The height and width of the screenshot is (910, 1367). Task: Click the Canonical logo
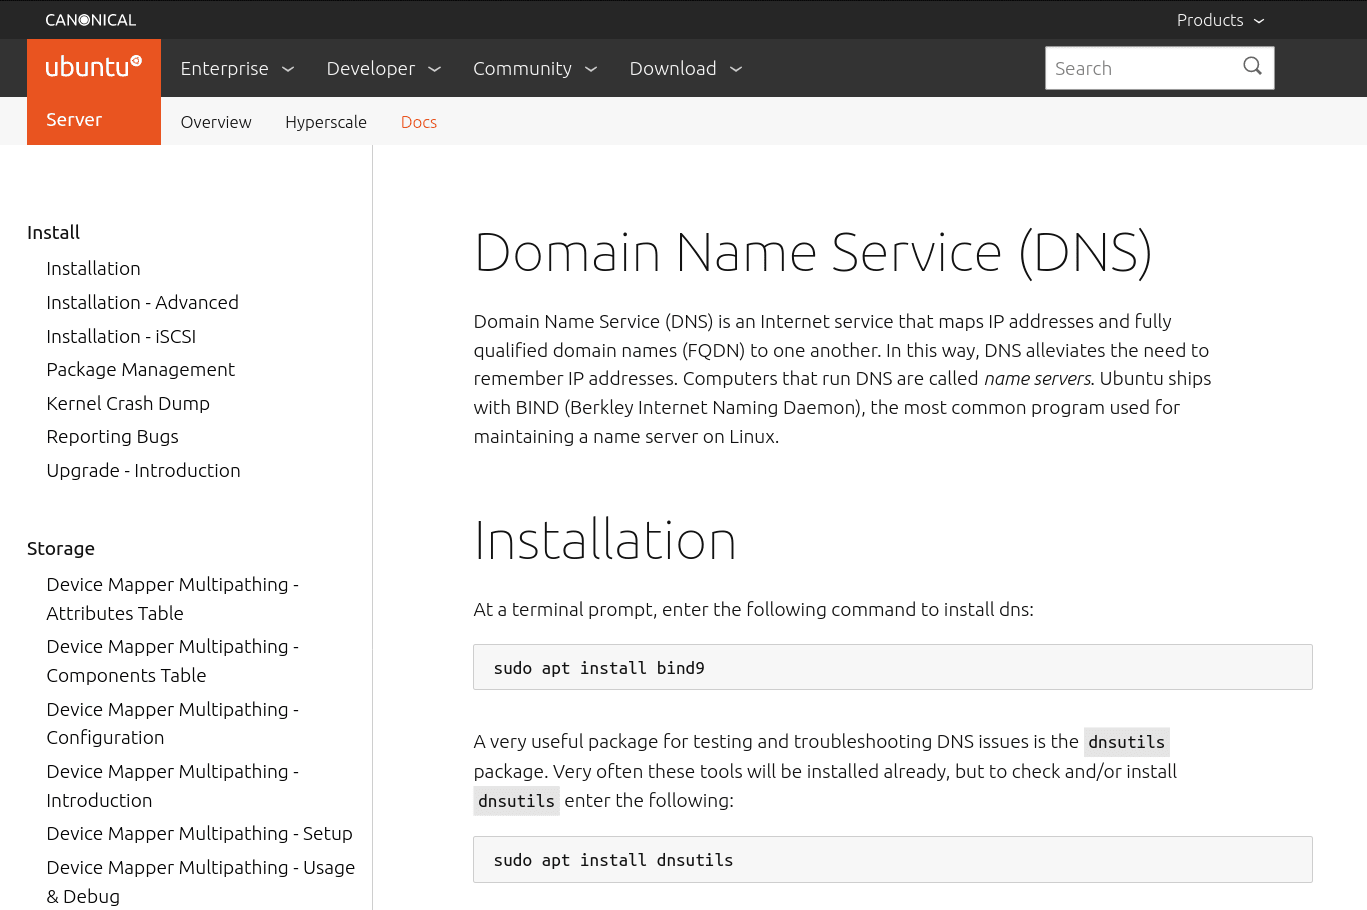tap(90, 20)
